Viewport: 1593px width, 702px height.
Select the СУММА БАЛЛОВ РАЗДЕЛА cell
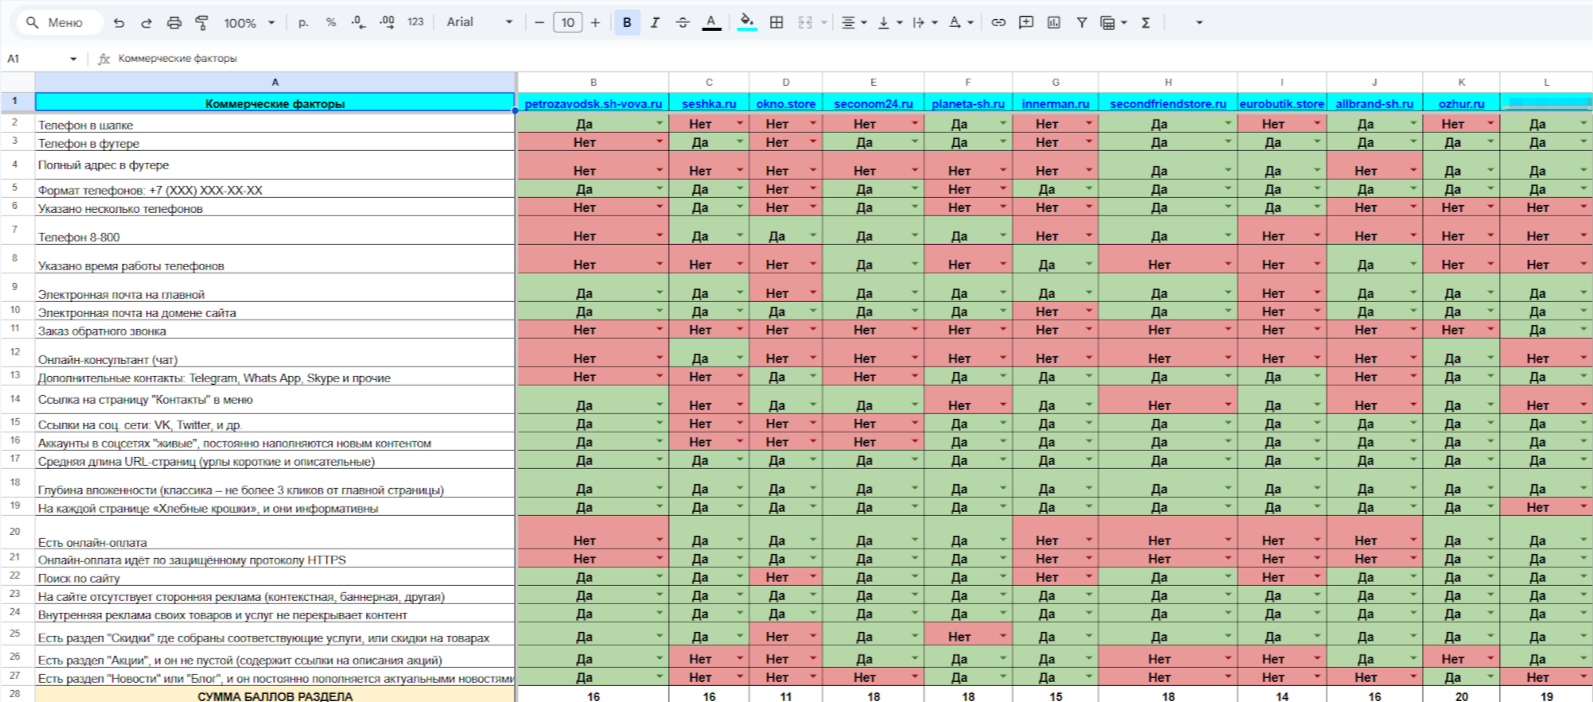275,695
